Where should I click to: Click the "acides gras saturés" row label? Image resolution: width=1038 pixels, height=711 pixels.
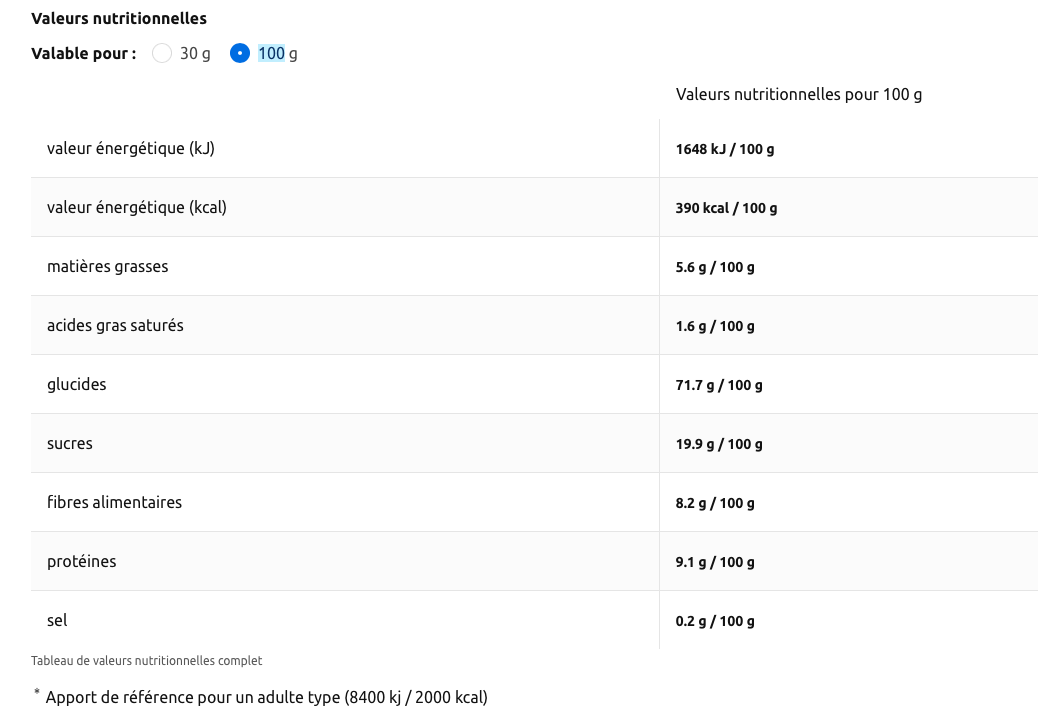(x=115, y=325)
